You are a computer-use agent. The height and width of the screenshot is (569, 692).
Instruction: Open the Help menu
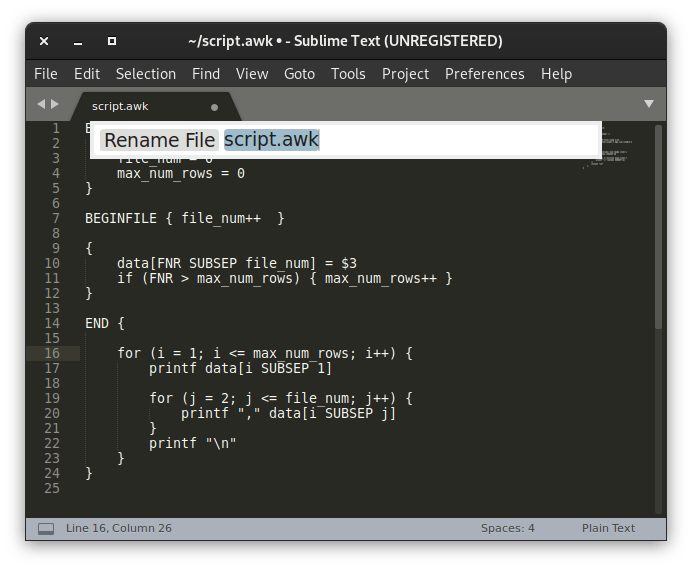click(556, 74)
